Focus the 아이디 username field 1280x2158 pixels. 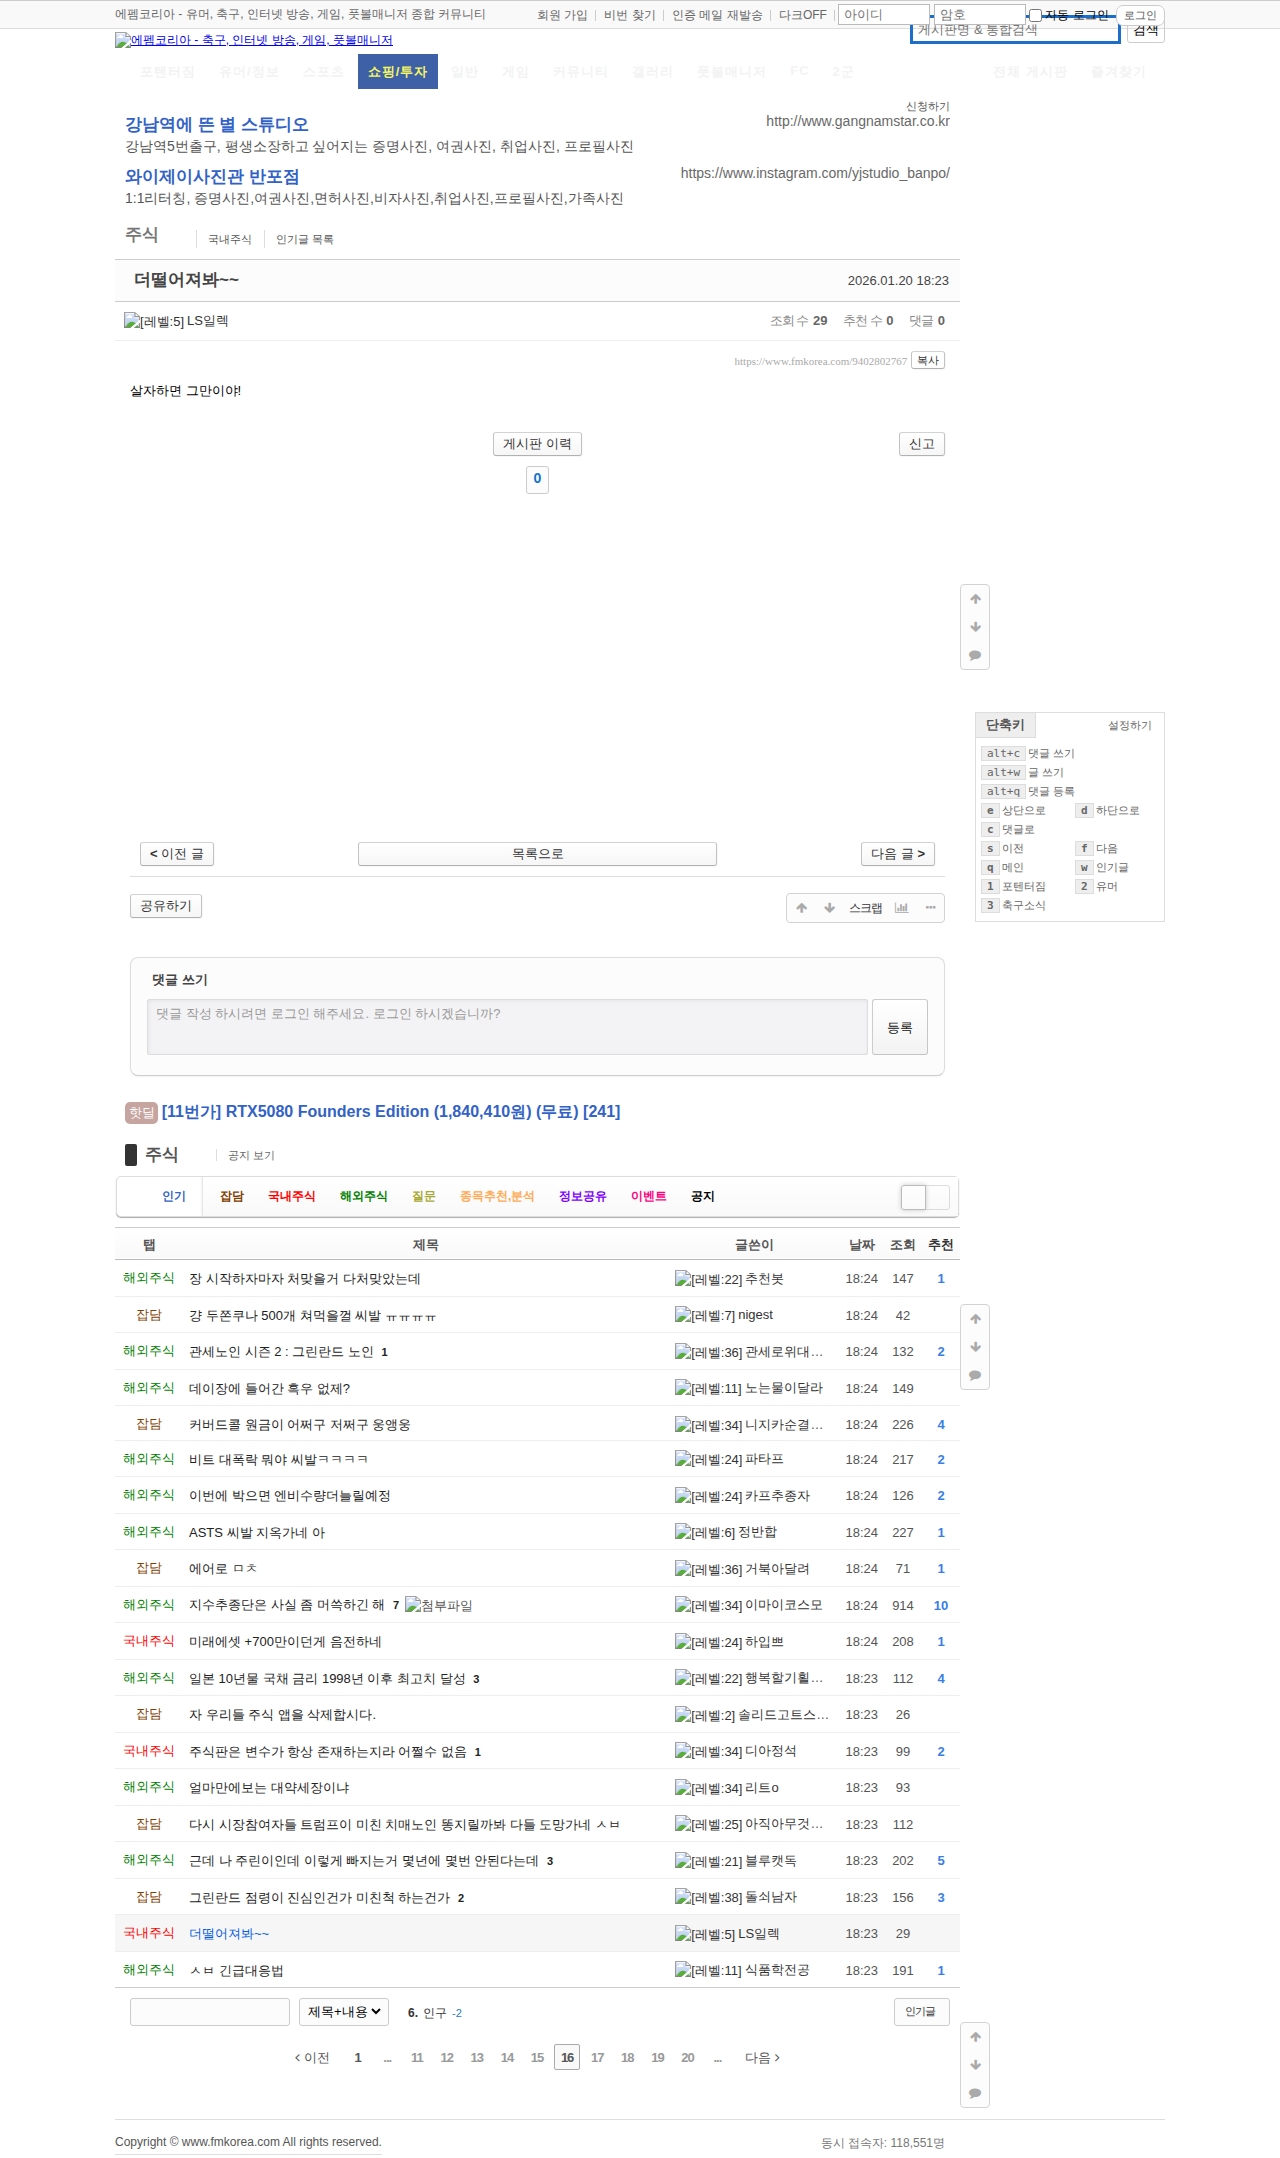(x=883, y=15)
